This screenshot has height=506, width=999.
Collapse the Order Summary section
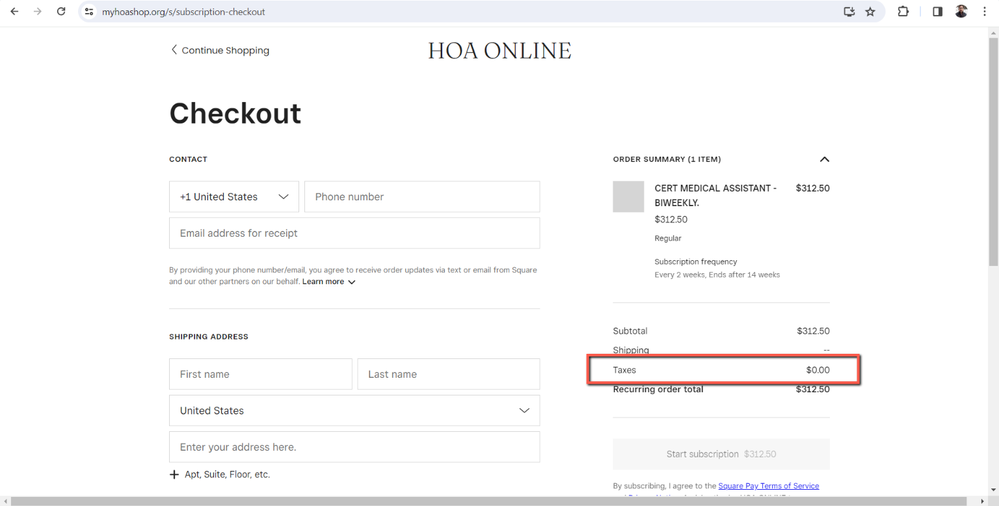click(824, 159)
